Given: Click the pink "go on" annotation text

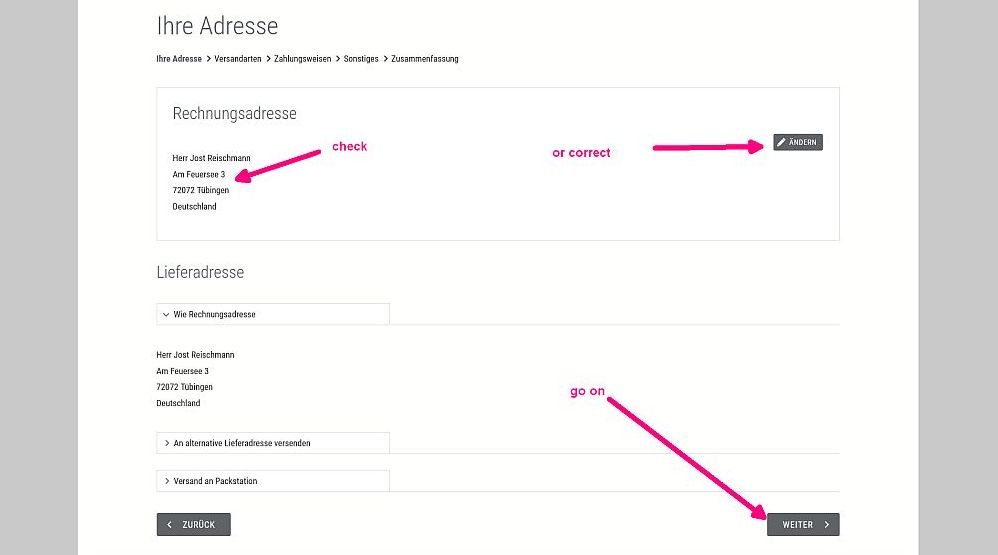Looking at the screenshot, I should pyautogui.click(x=587, y=391).
